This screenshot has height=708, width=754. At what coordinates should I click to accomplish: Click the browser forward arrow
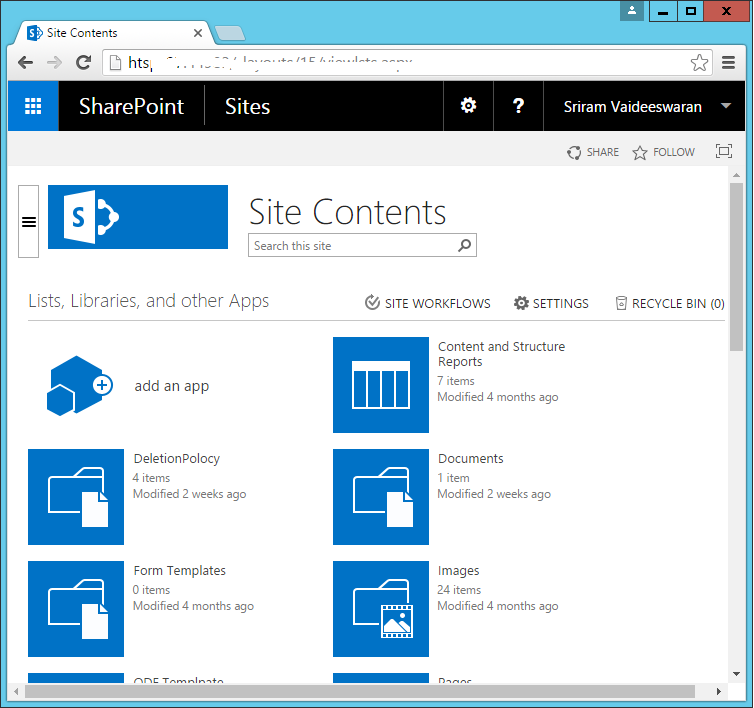point(54,63)
